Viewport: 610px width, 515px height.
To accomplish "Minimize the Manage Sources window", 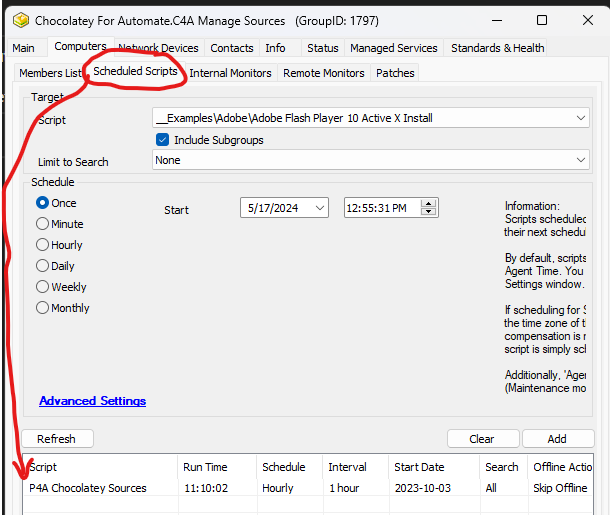I will (x=497, y=20).
